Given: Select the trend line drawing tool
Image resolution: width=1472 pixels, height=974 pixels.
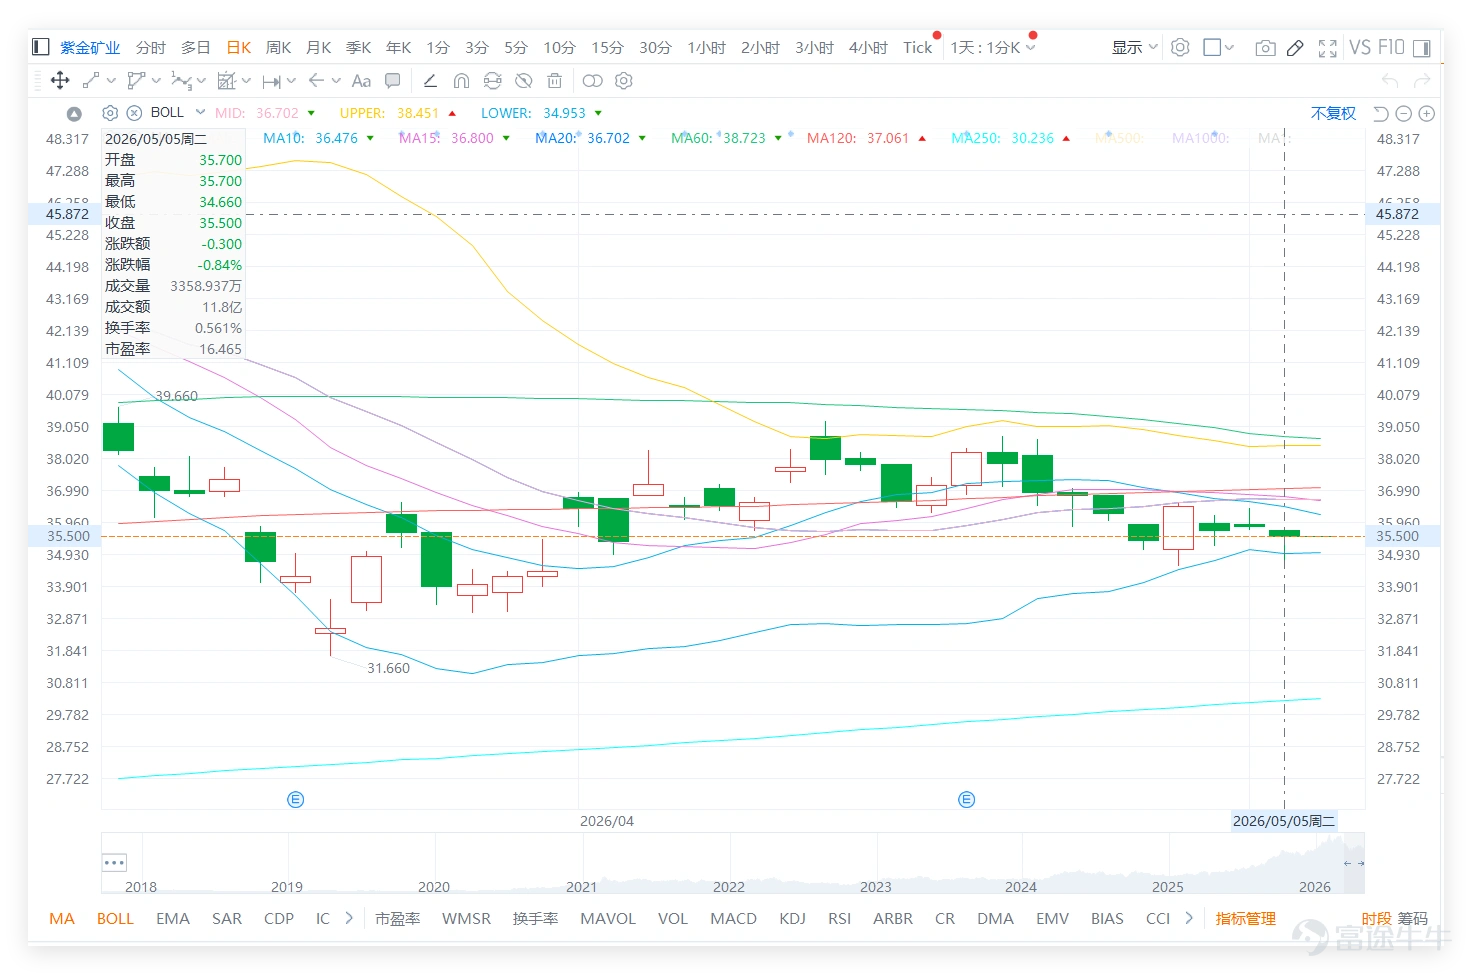Looking at the screenshot, I should (x=91, y=80).
